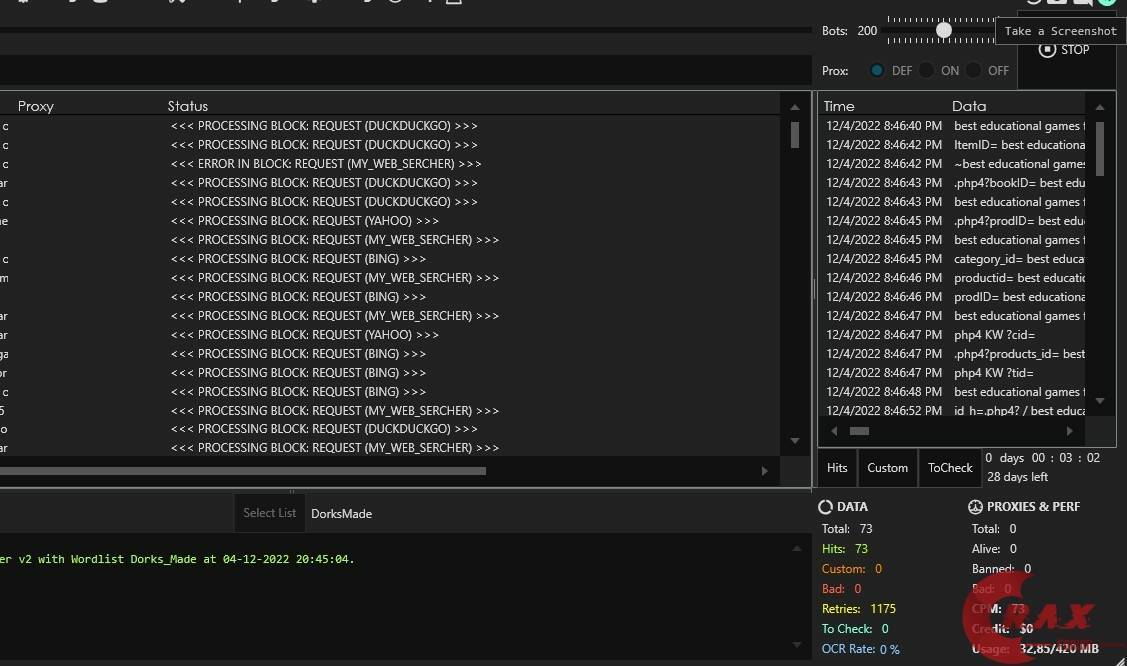Switch to the ToCheck tab

950,468
